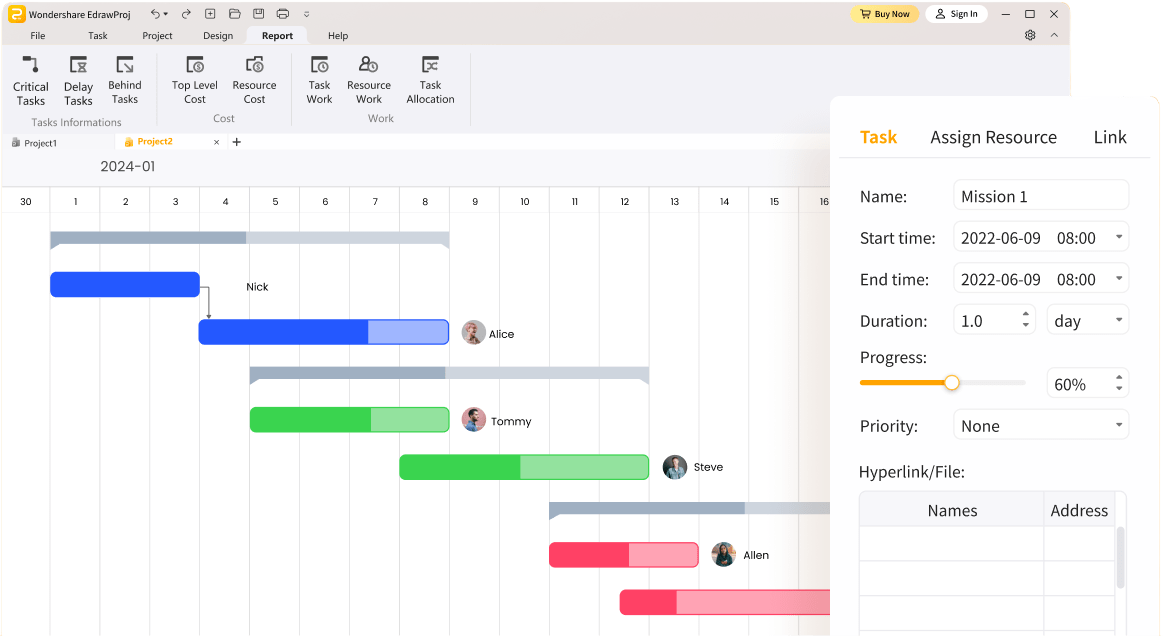
Task: Open the Task ribbon tab
Action: [98, 36]
